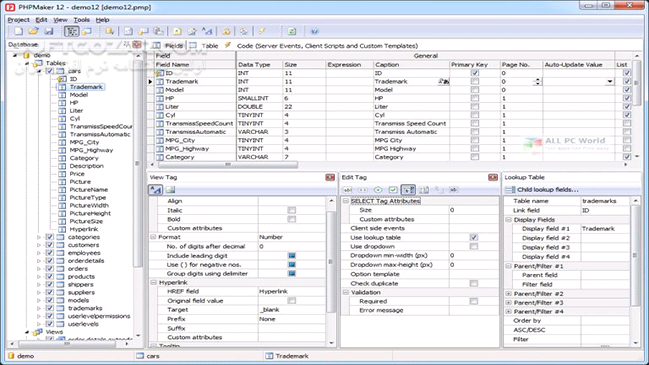This screenshot has height=365, width=649.
Task: Toggle Use dropdown checkbox
Action: pyautogui.click(x=474, y=247)
